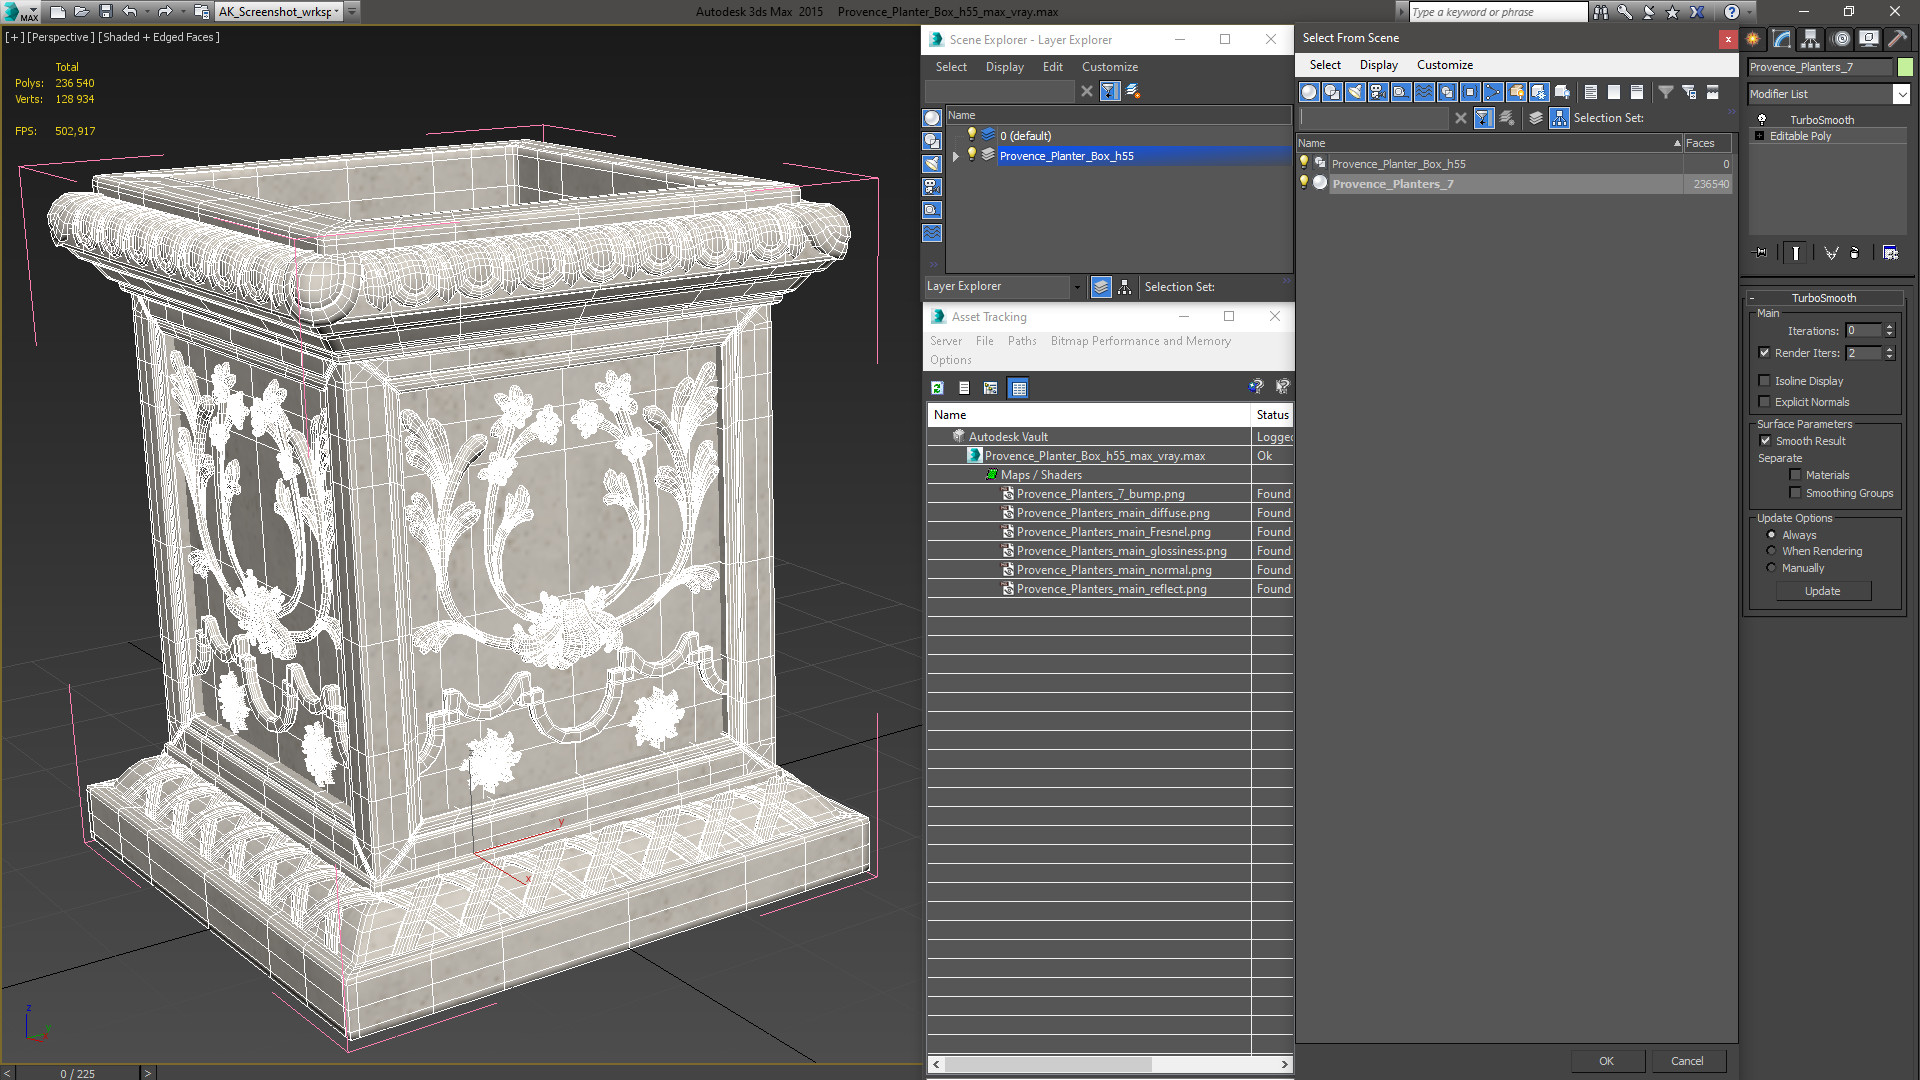Uncheck the Smooth Result checkbox
Image resolution: width=1920 pixels, height=1080 pixels.
[1765, 441]
